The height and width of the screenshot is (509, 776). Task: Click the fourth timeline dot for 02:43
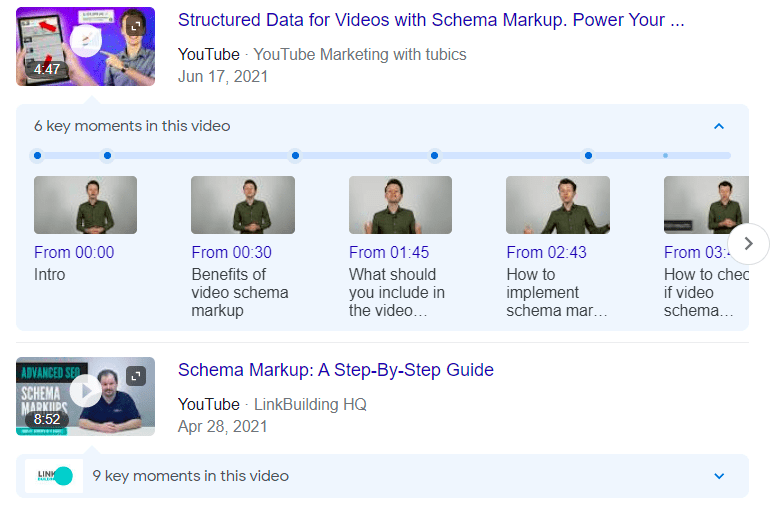pos(435,155)
